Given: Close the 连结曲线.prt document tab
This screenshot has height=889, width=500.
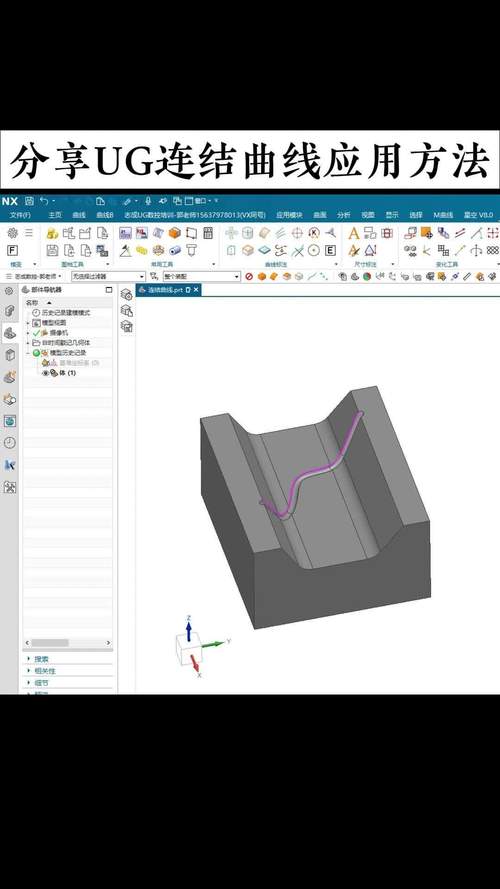Looking at the screenshot, I should 196,290.
